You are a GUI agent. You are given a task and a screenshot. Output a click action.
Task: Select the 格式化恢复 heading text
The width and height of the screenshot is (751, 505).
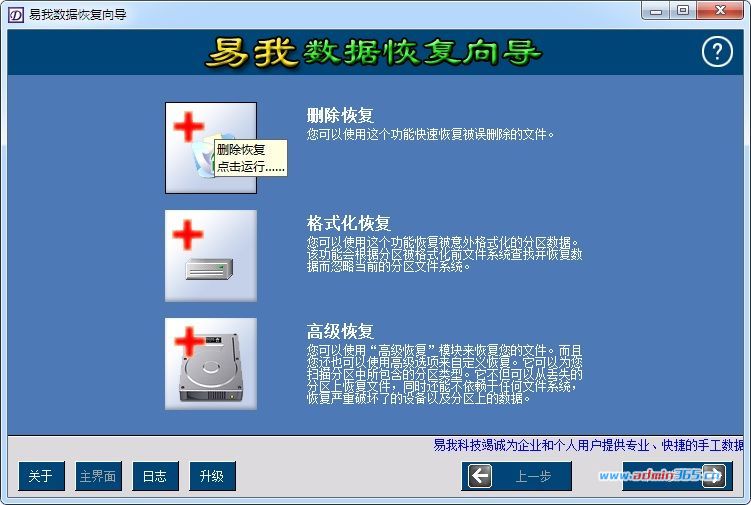[x=349, y=223]
